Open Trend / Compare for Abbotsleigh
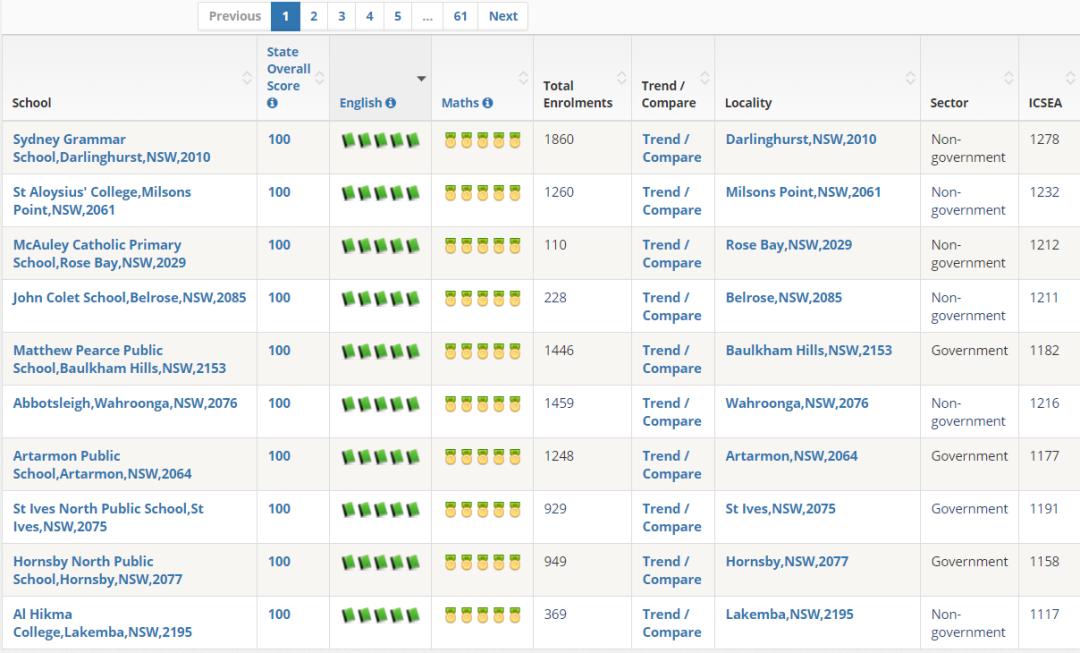Image resolution: width=1080 pixels, height=653 pixels. [672, 412]
